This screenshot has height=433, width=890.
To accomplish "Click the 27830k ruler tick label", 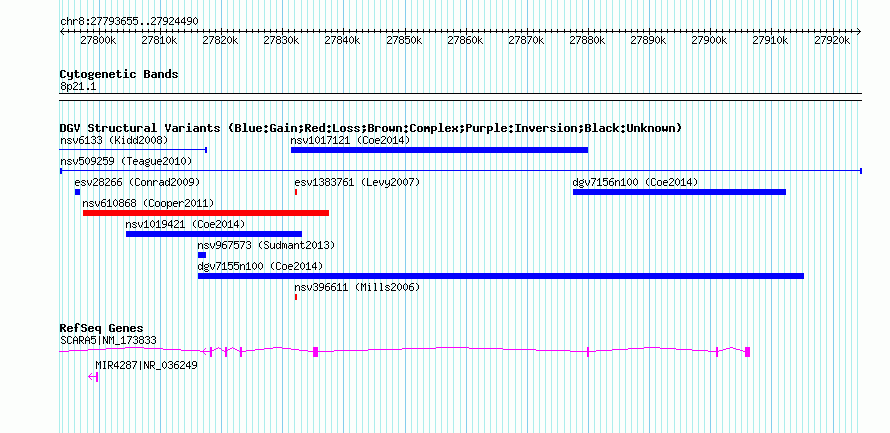I will 282,41.
